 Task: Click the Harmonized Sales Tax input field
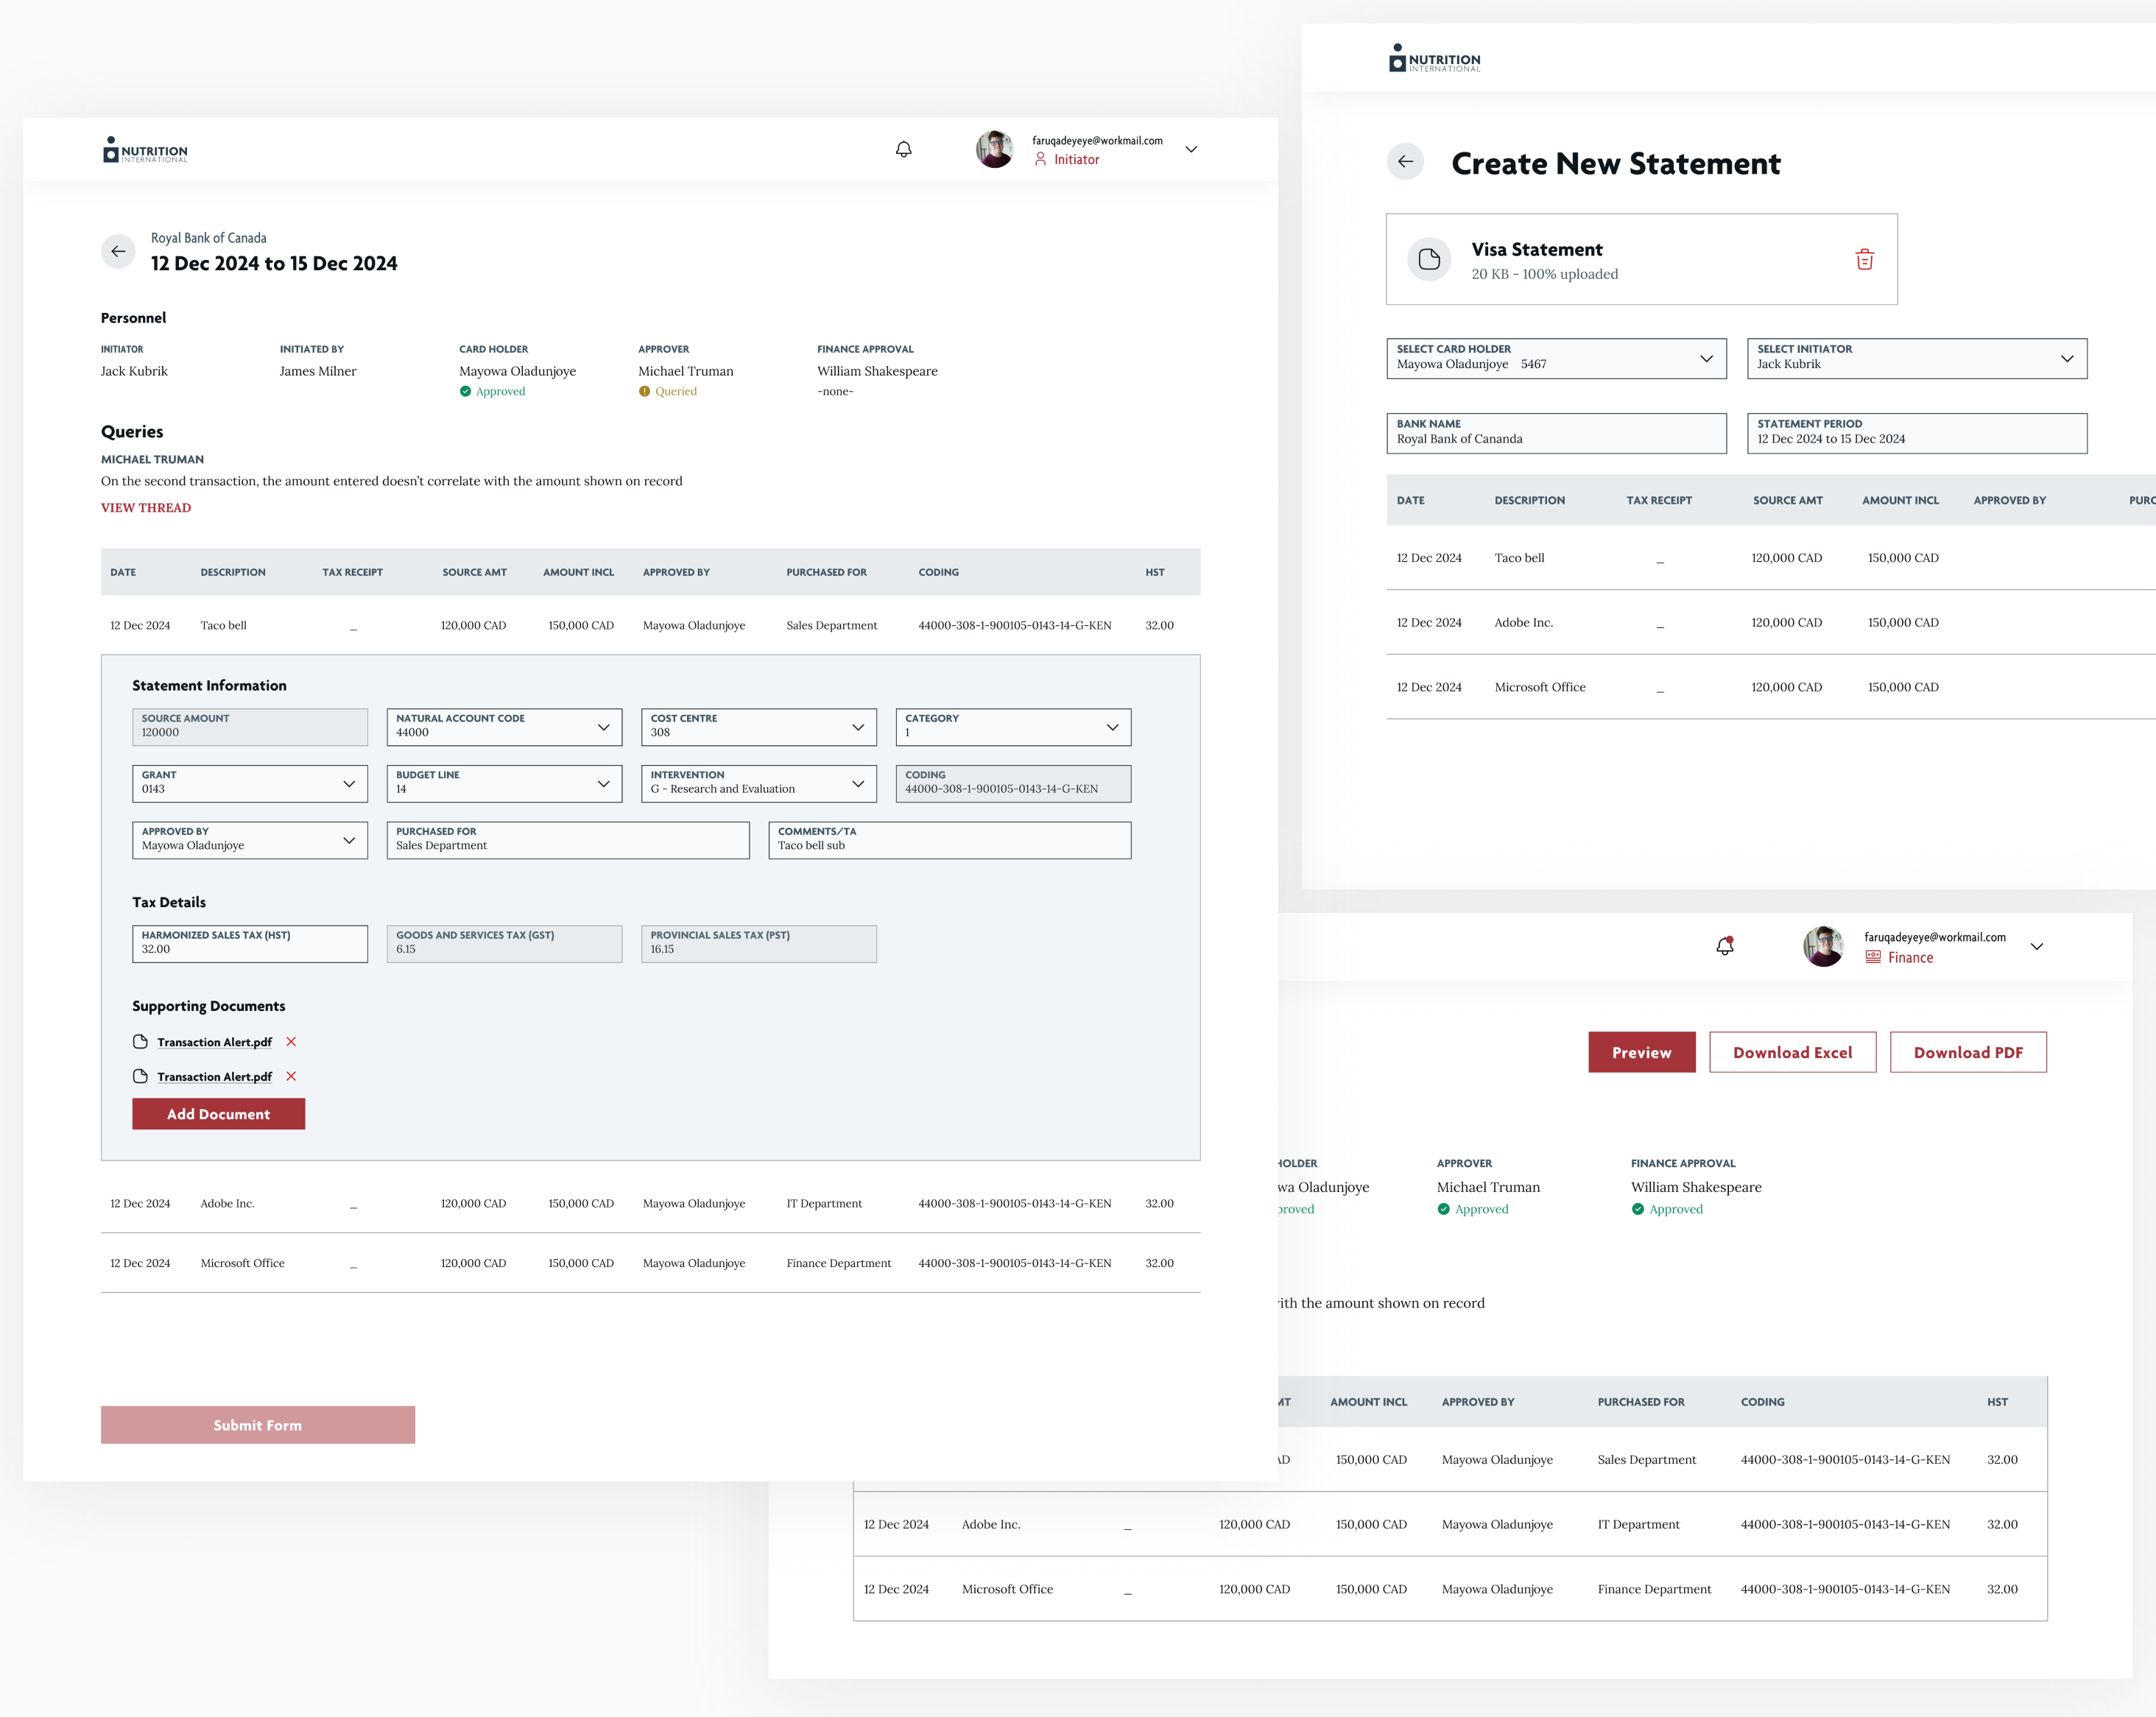click(250, 943)
